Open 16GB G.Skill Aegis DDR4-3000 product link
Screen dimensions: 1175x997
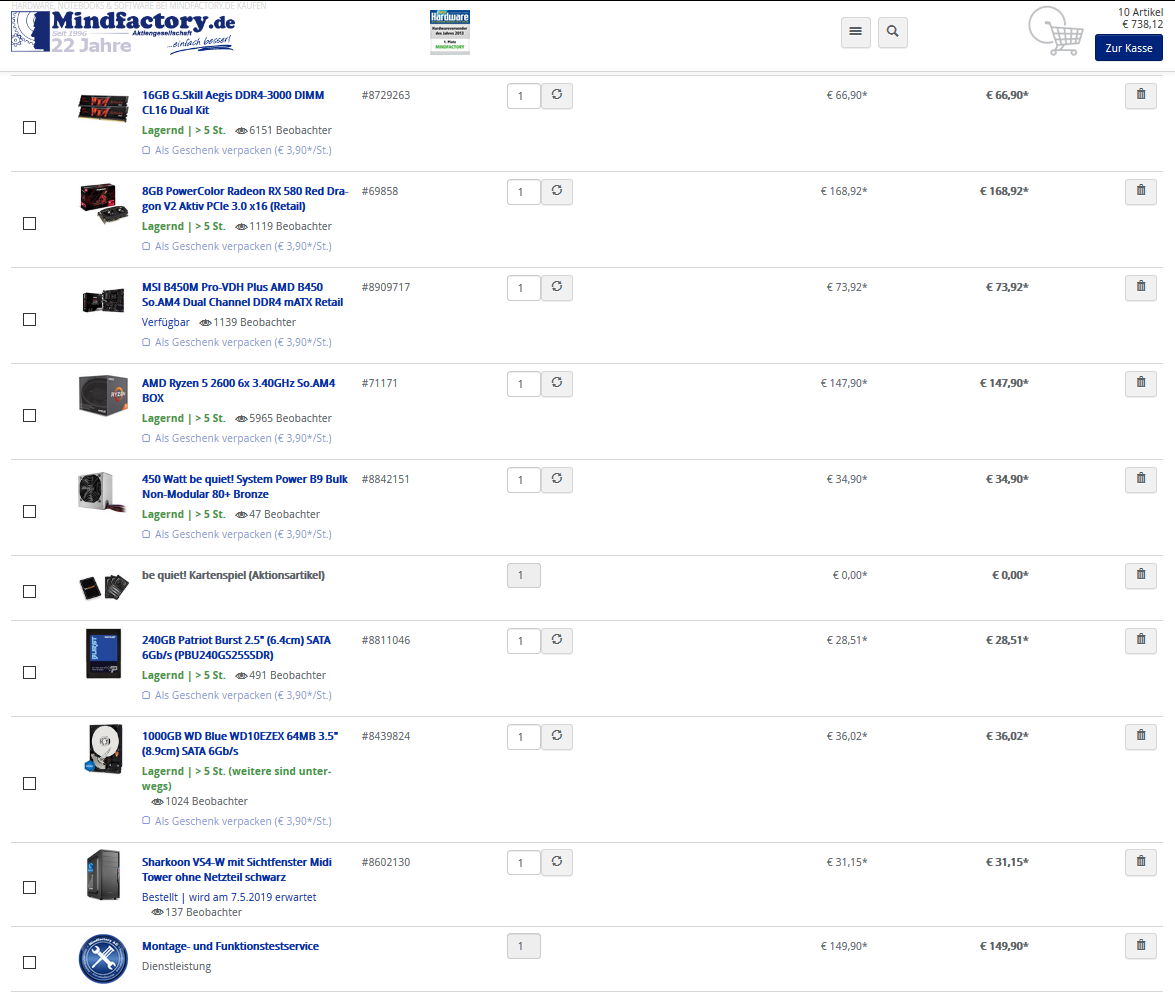(x=233, y=103)
